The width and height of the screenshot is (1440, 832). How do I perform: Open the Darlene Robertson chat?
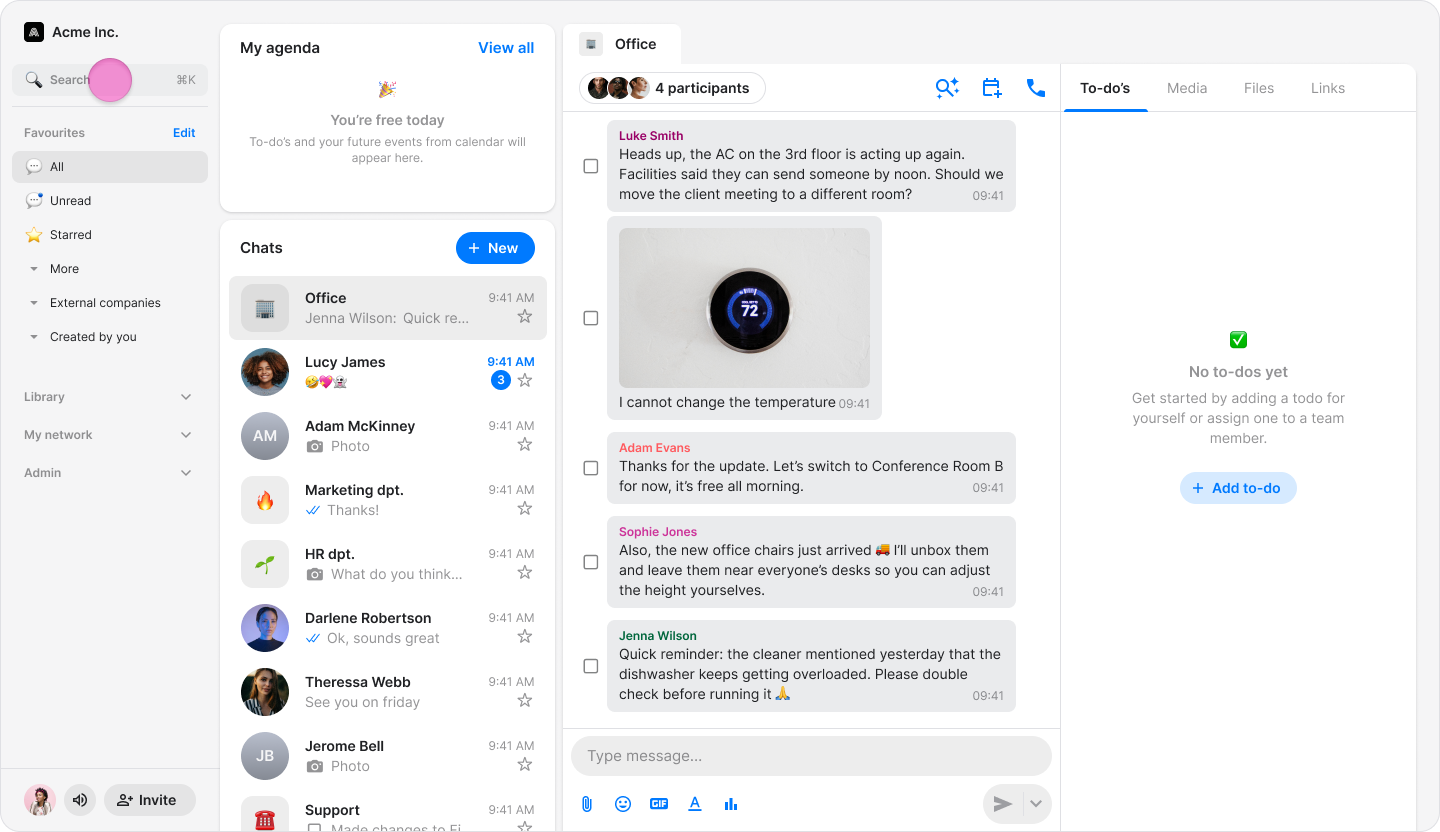point(388,628)
